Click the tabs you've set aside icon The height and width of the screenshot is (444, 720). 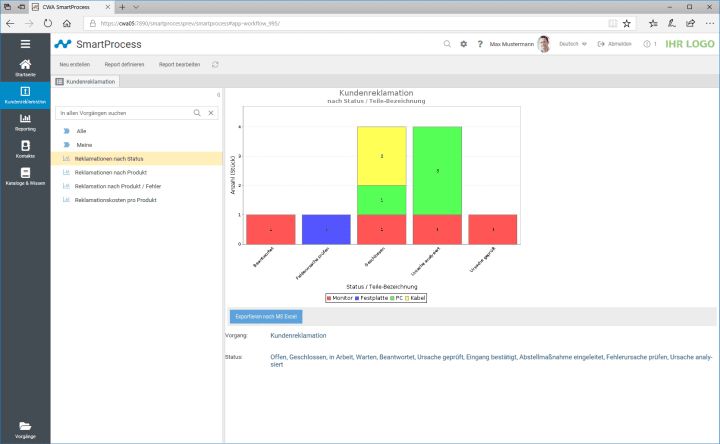pos(7,7)
